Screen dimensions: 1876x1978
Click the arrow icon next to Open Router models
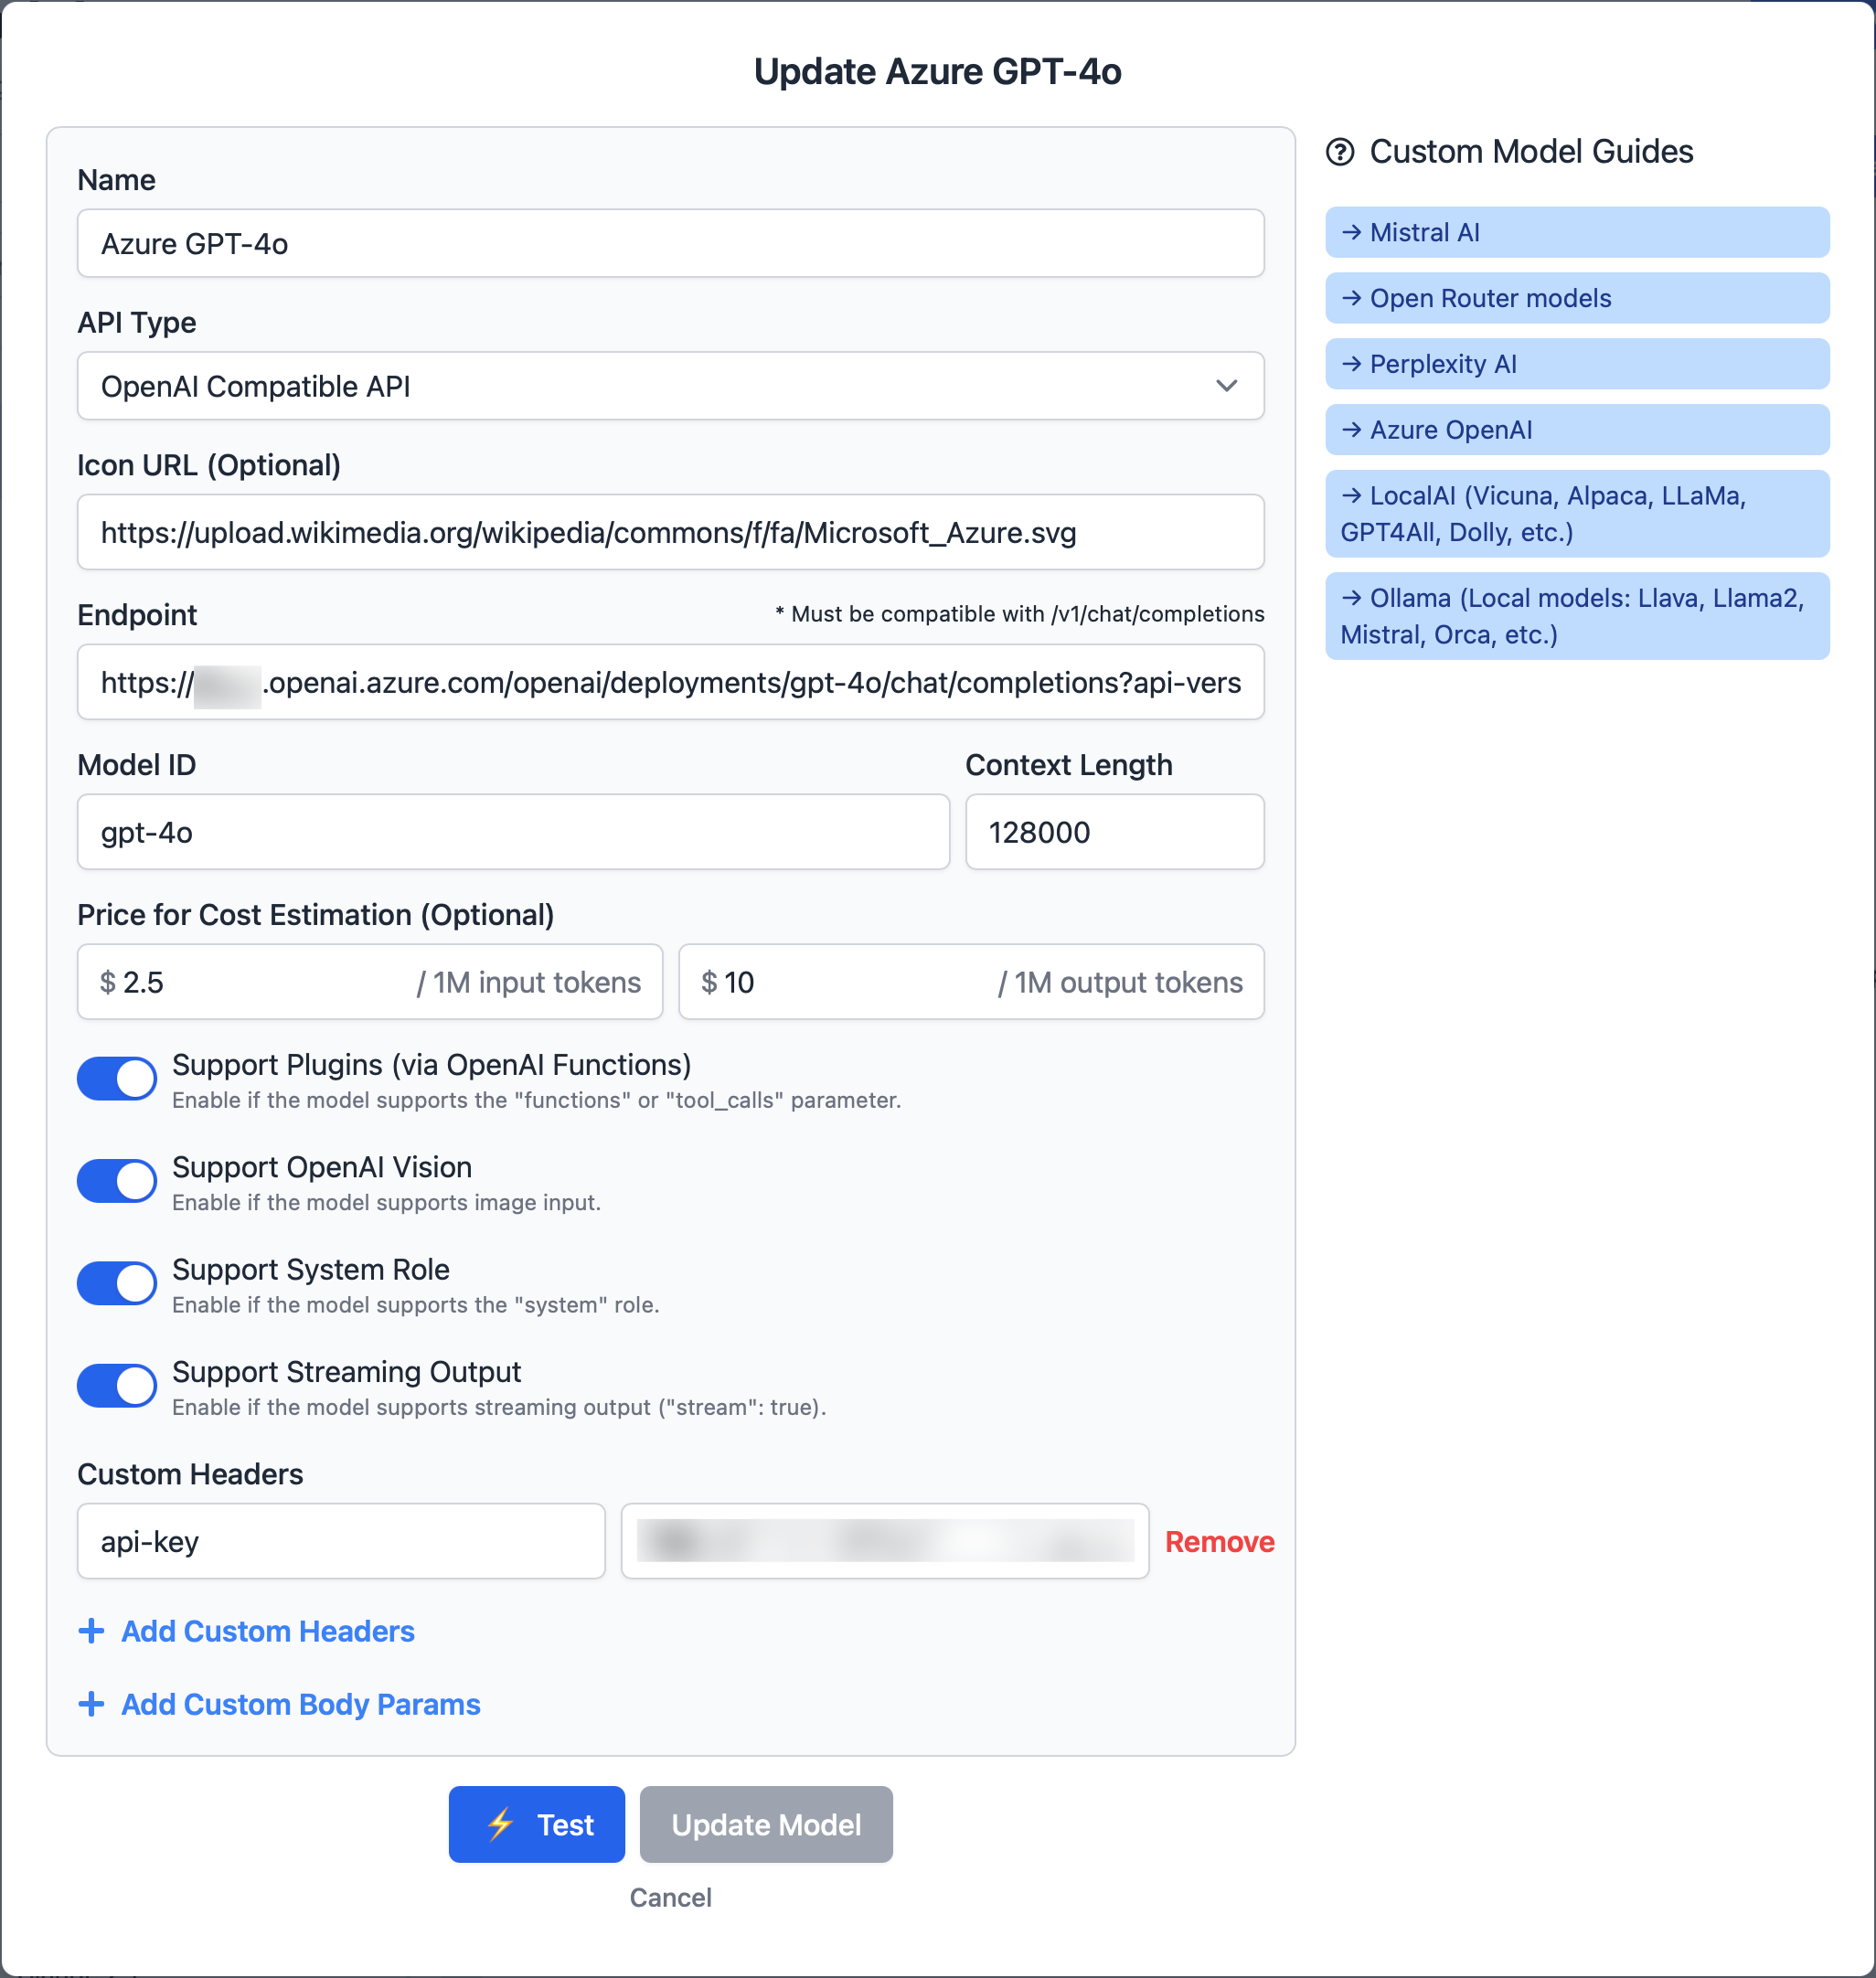1352,298
